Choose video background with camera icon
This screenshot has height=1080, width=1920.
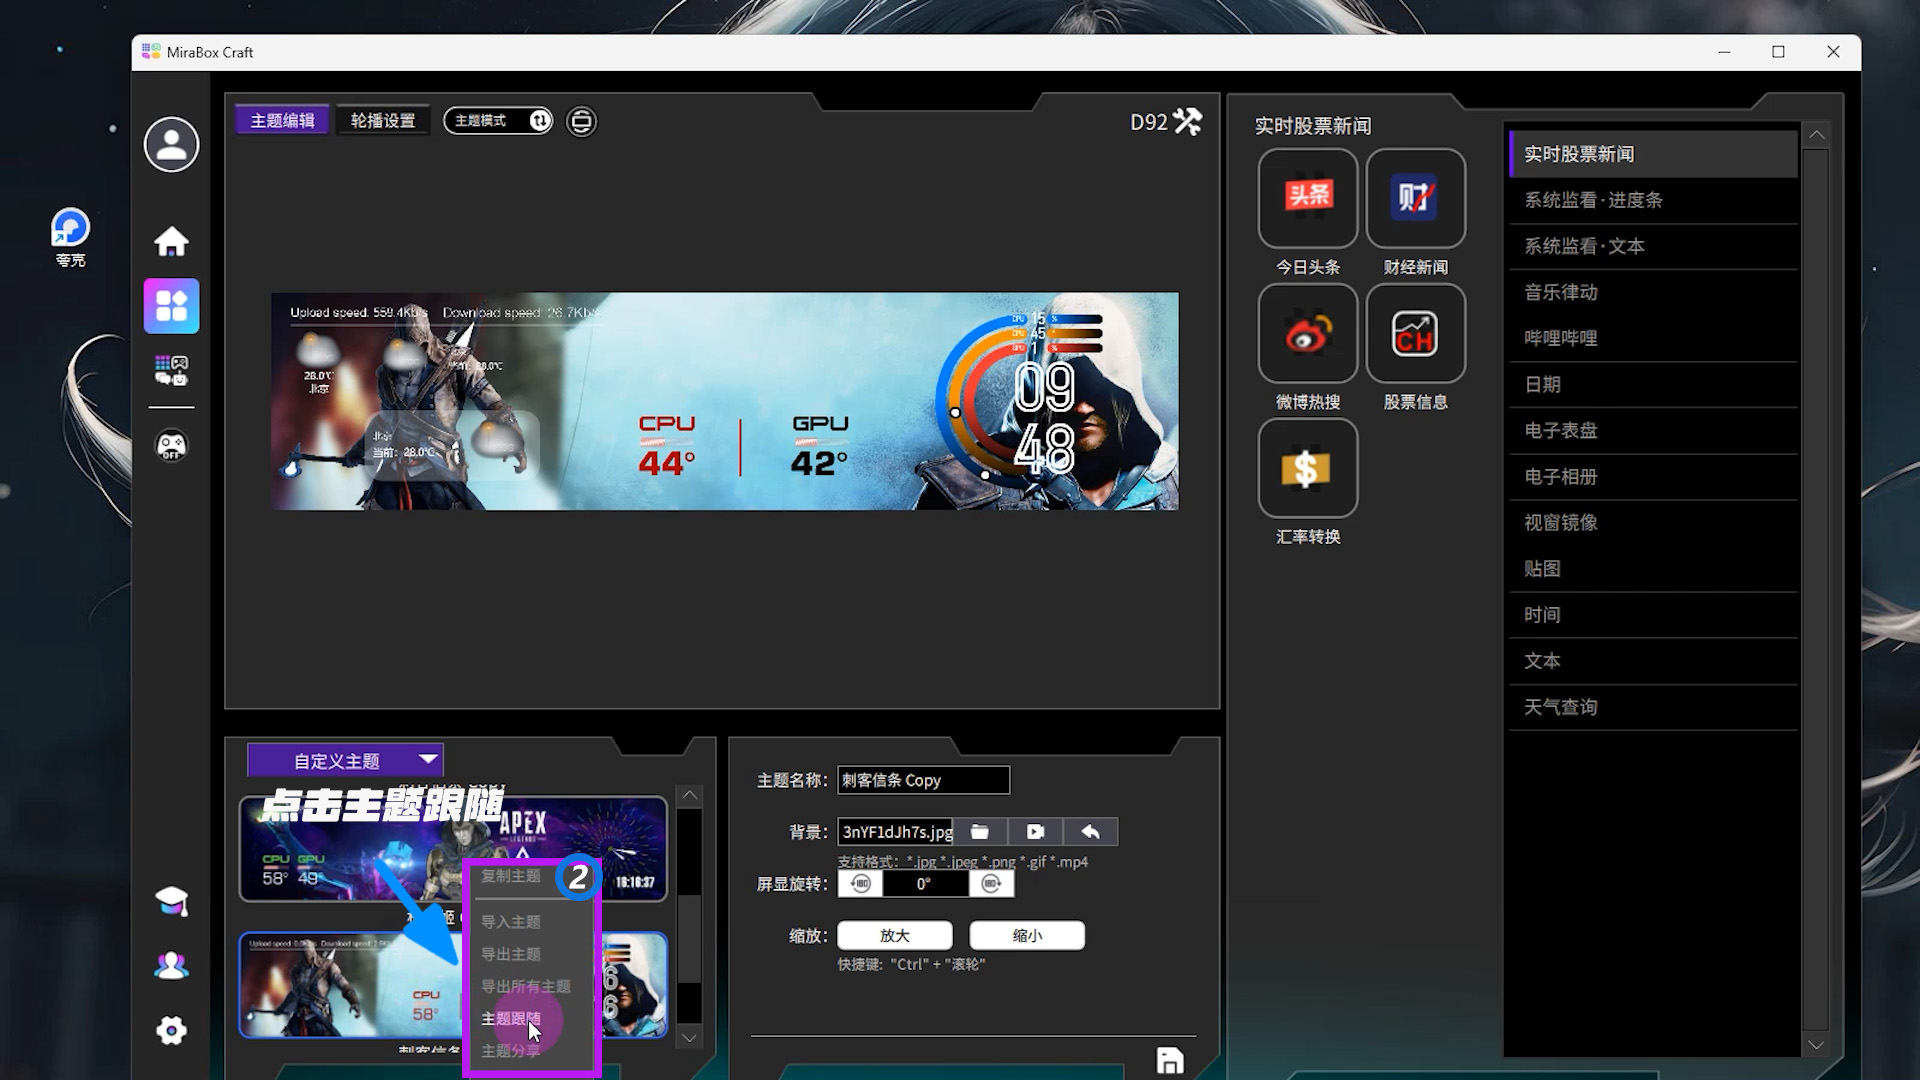[x=1035, y=832]
